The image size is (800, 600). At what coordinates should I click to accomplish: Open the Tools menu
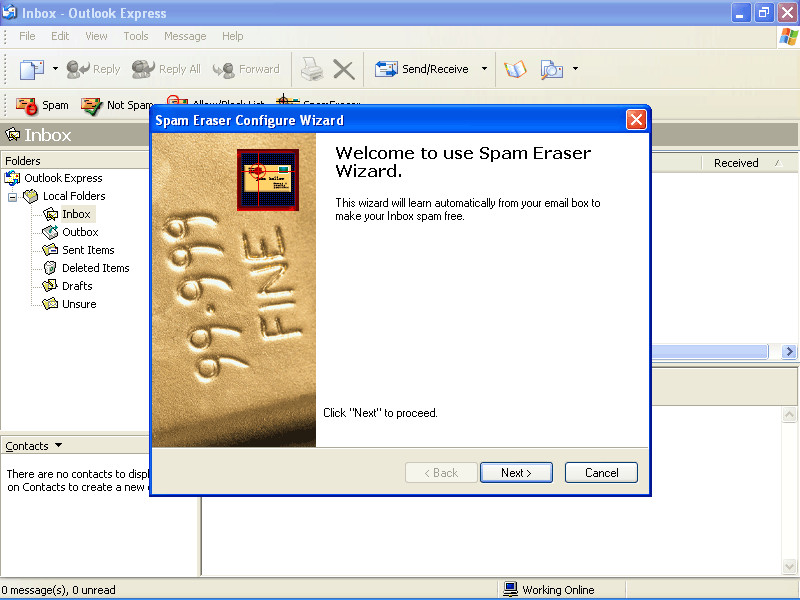point(136,36)
